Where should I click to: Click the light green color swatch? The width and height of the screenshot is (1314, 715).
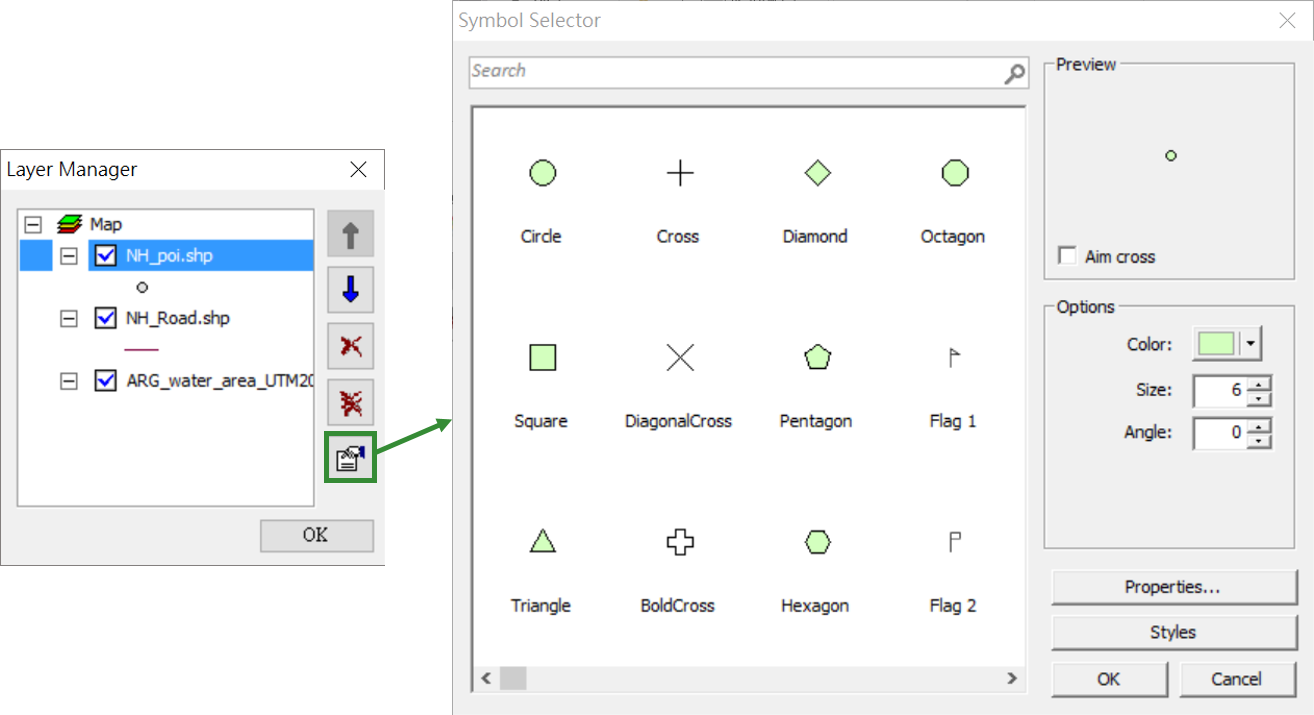tap(1216, 344)
